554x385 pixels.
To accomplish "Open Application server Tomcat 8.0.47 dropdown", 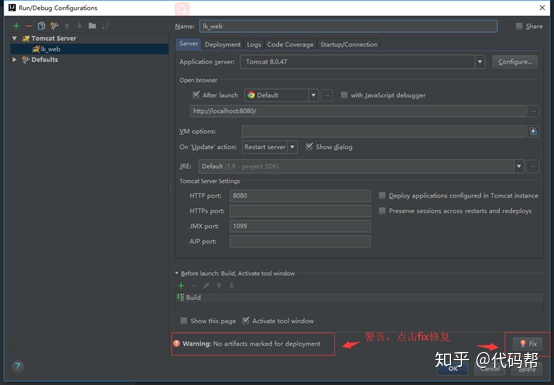I will coord(480,62).
